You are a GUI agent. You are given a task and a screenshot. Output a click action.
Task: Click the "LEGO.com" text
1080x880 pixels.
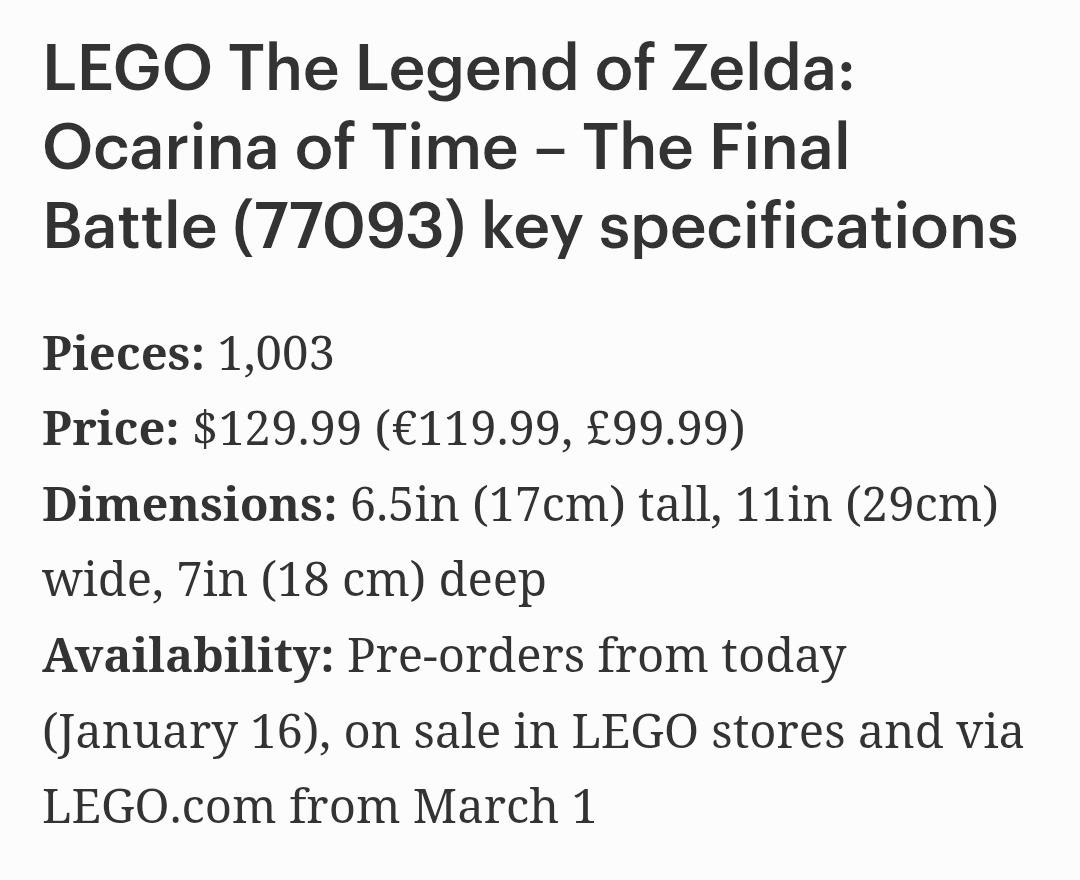tap(158, 806)
